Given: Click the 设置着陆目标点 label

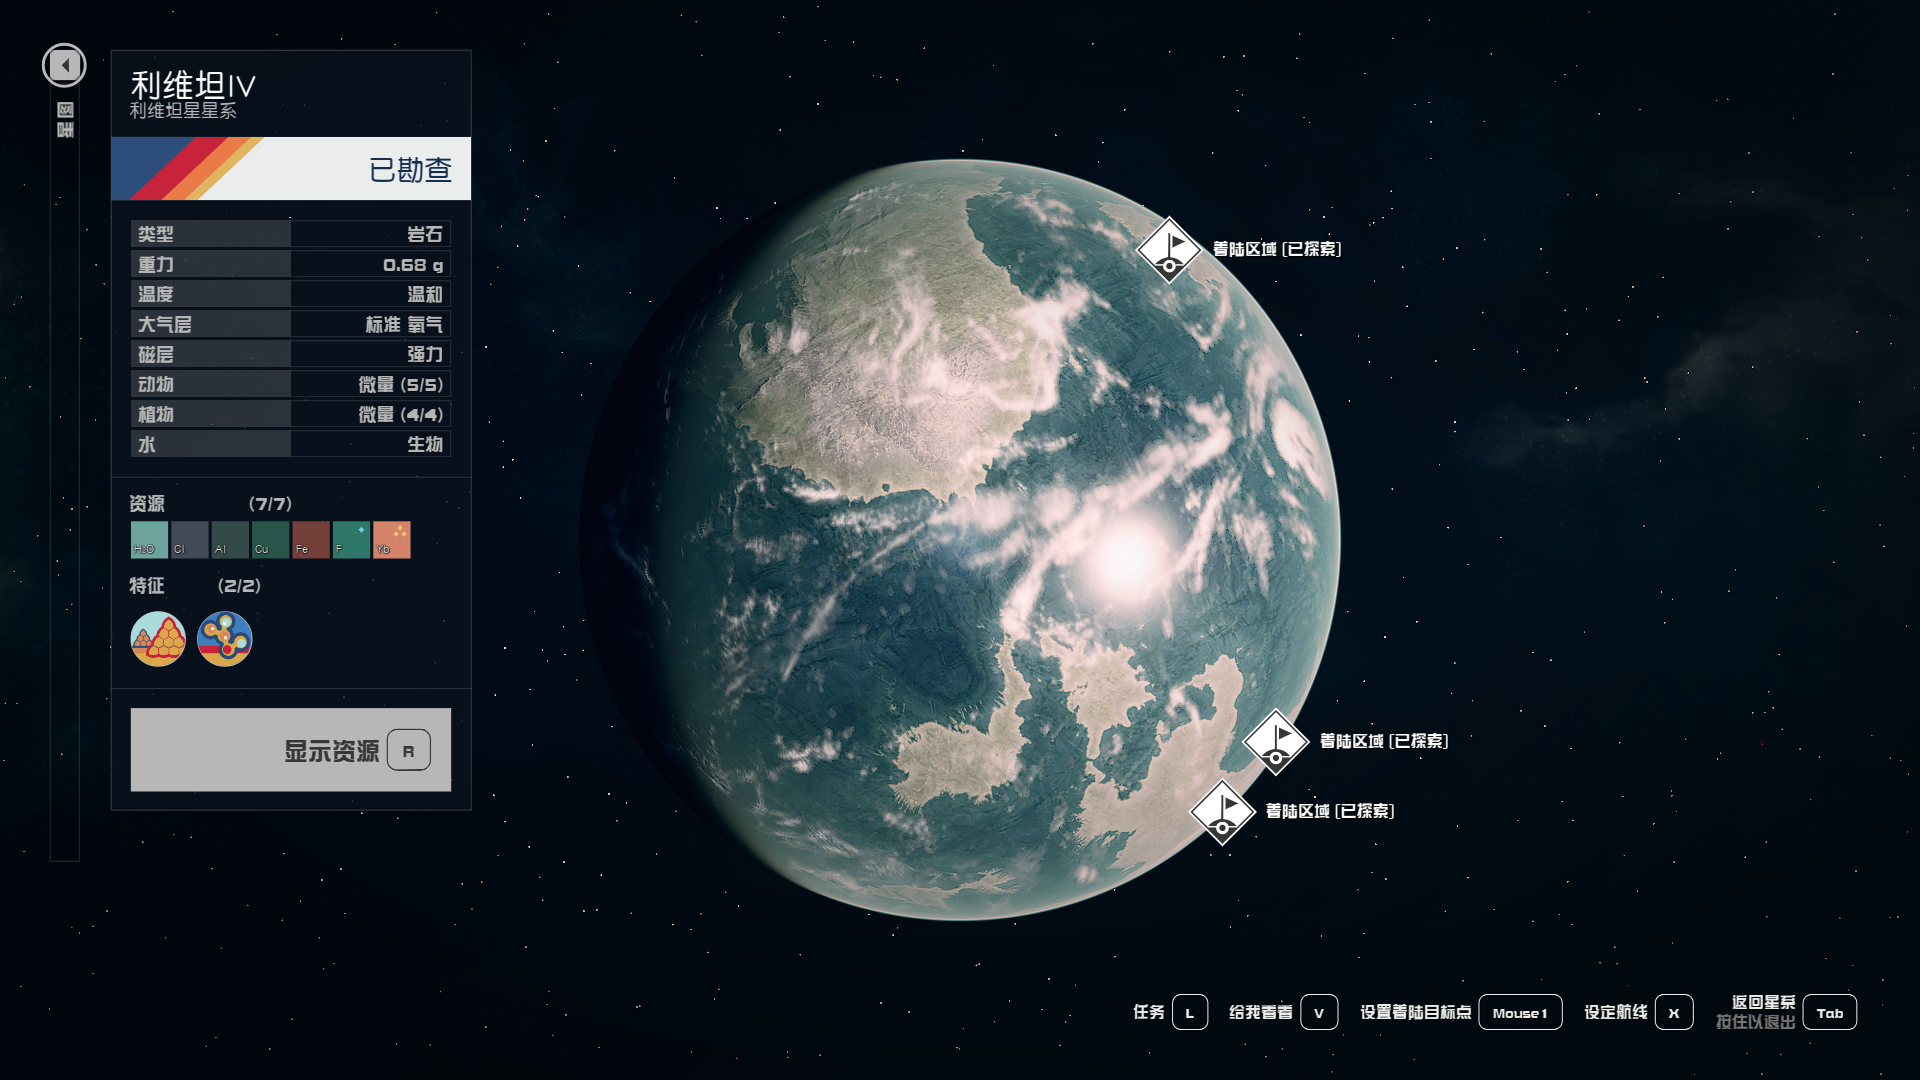Looking at the screenshot, I should 1415,1012.
